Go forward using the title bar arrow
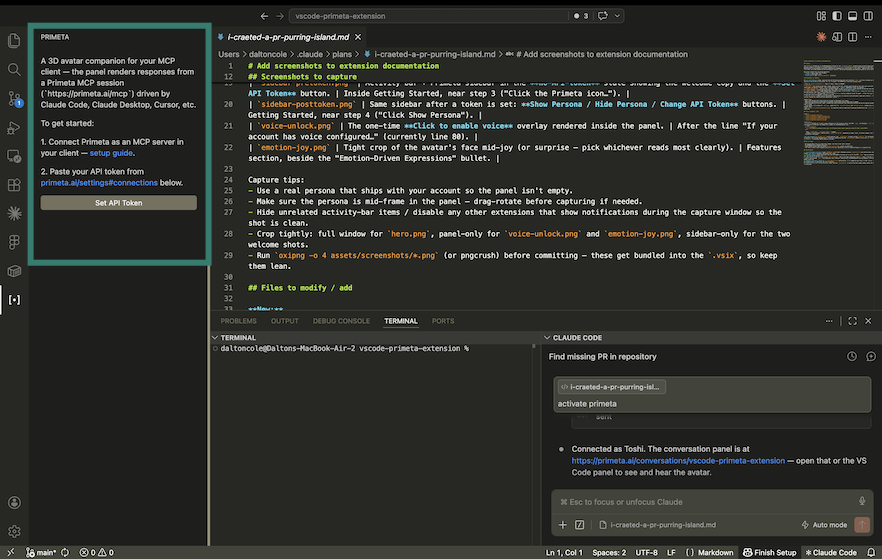 click(x=280, y=16)
